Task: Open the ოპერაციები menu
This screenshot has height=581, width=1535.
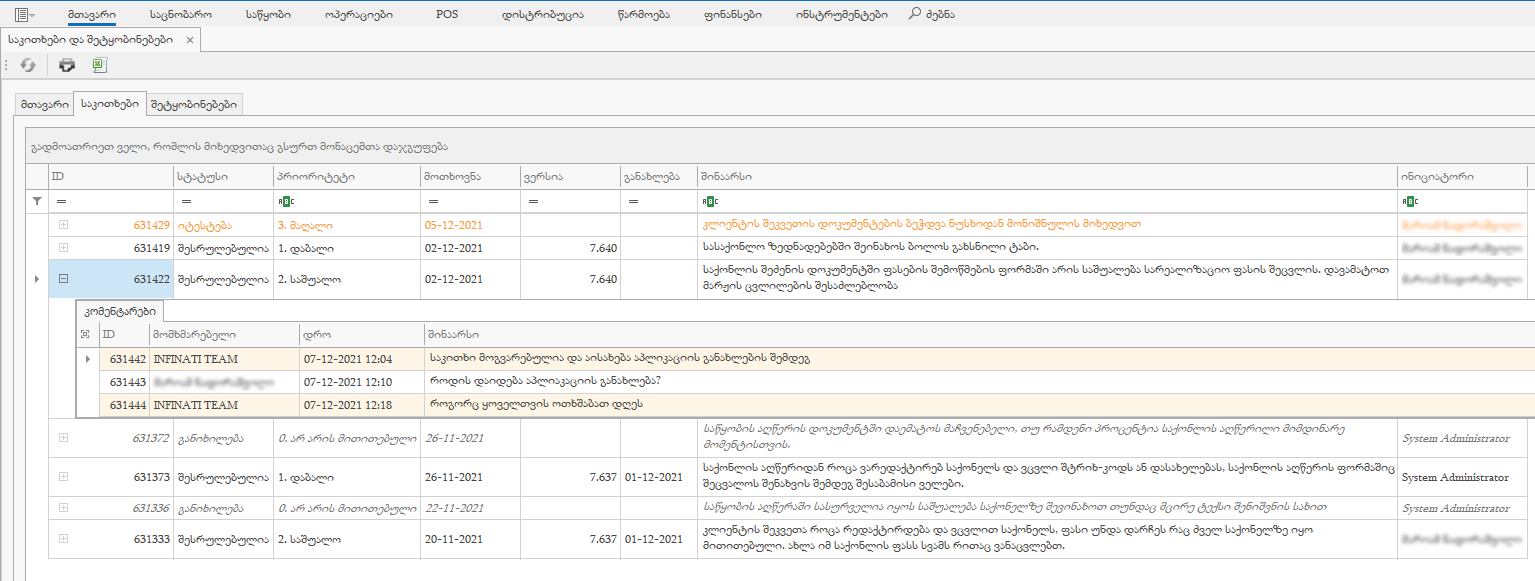Action: point(359,15)
